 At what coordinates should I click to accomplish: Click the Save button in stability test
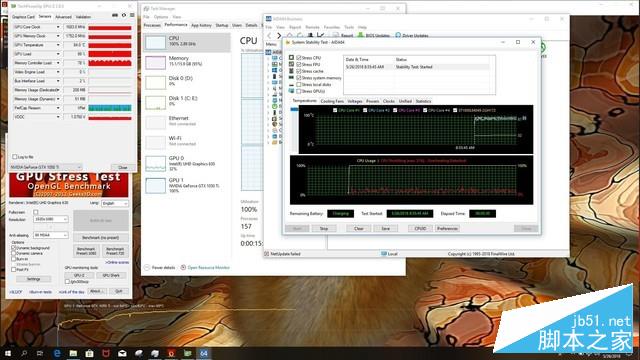pyautogui.click(x=385, y=229)
